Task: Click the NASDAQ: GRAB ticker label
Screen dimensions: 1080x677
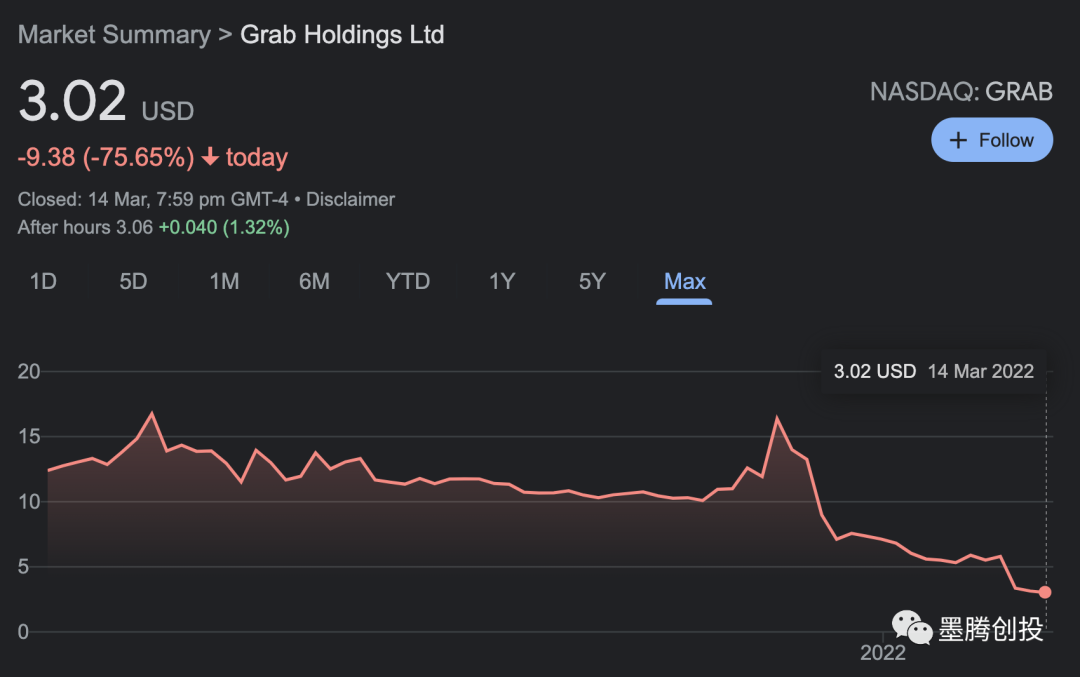Action: tap(961, 92)
